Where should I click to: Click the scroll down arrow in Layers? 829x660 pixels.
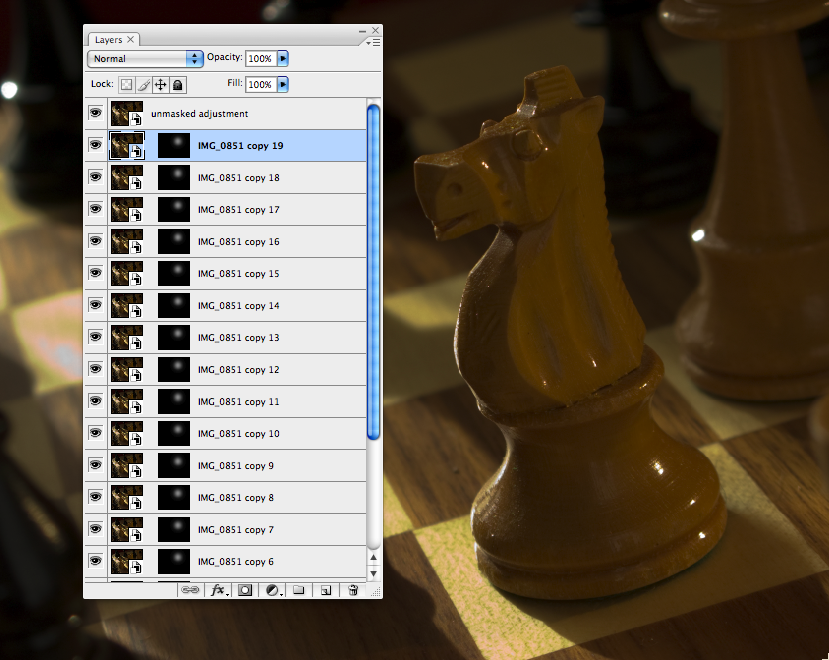pyautogui.click(x=373, y=573)
